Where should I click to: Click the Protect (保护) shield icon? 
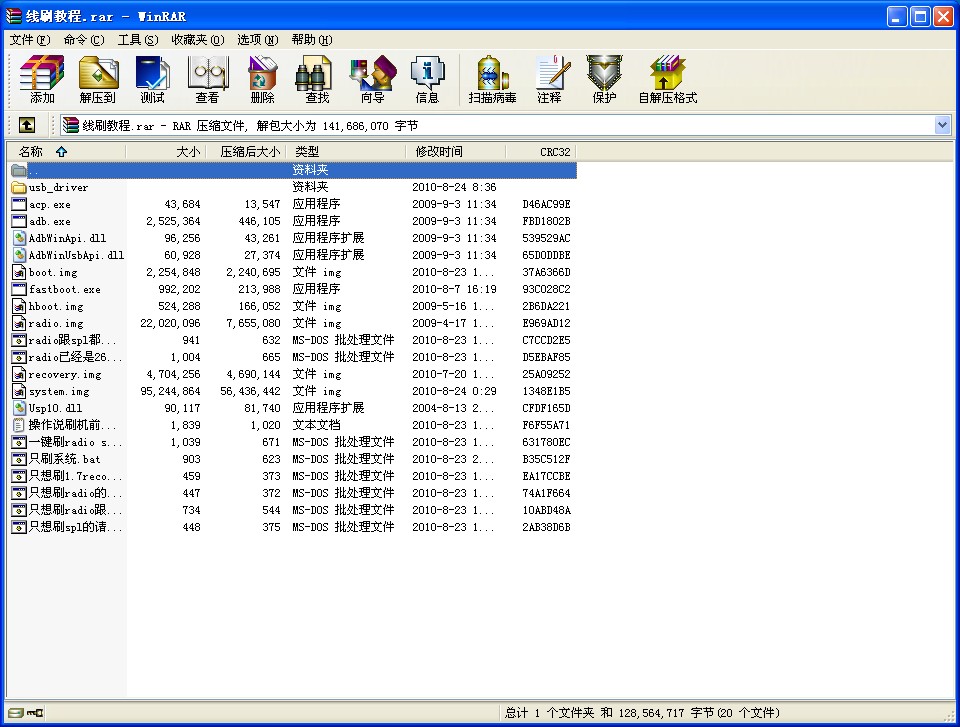pyautogui.click(x=604, y=80)
